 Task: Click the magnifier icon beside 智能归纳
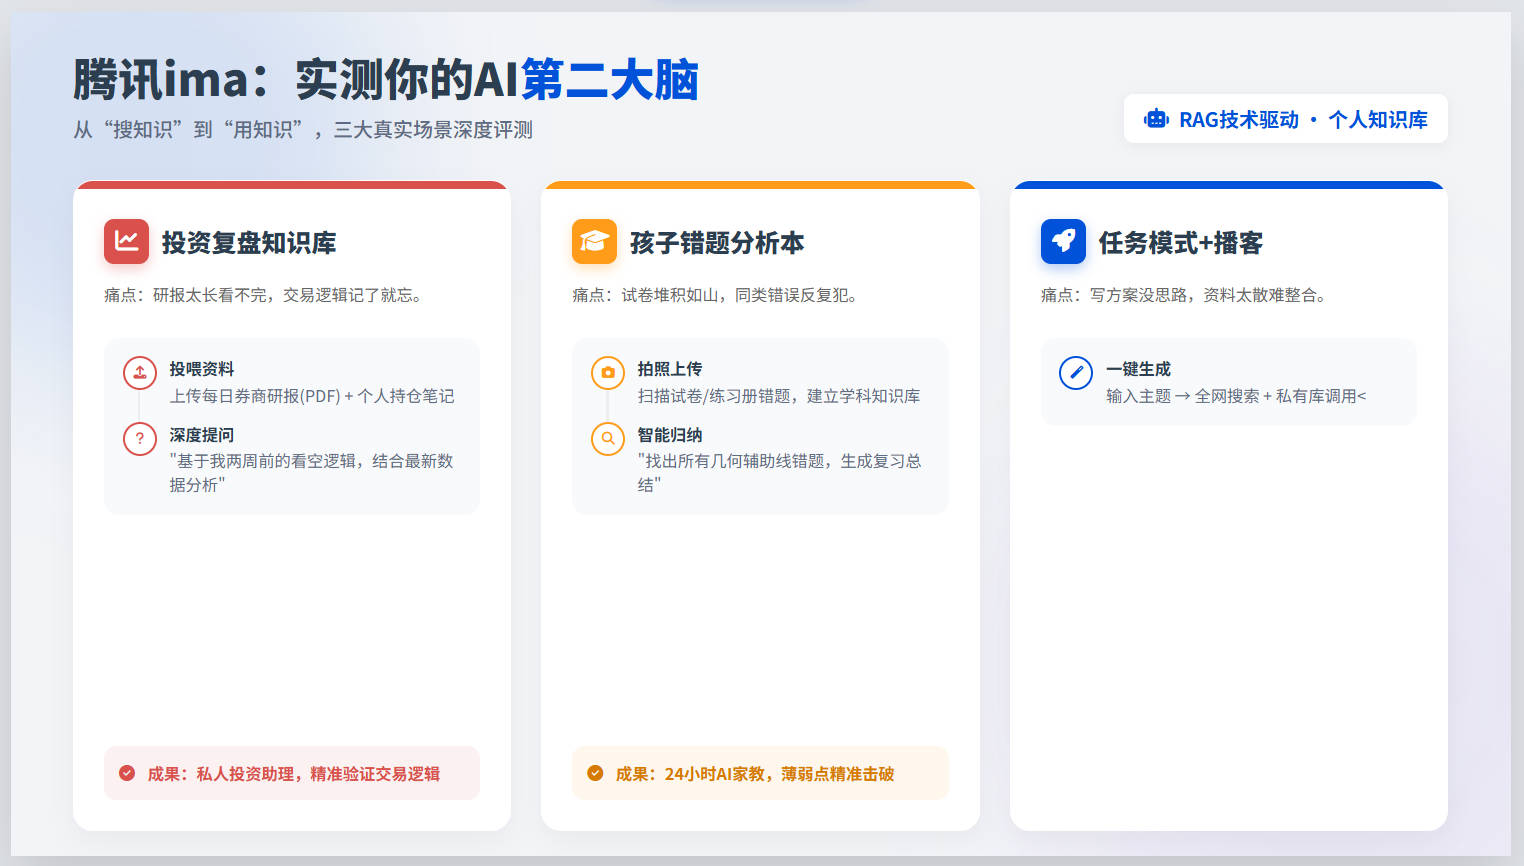pyautogui.click(x=608, y=438)
